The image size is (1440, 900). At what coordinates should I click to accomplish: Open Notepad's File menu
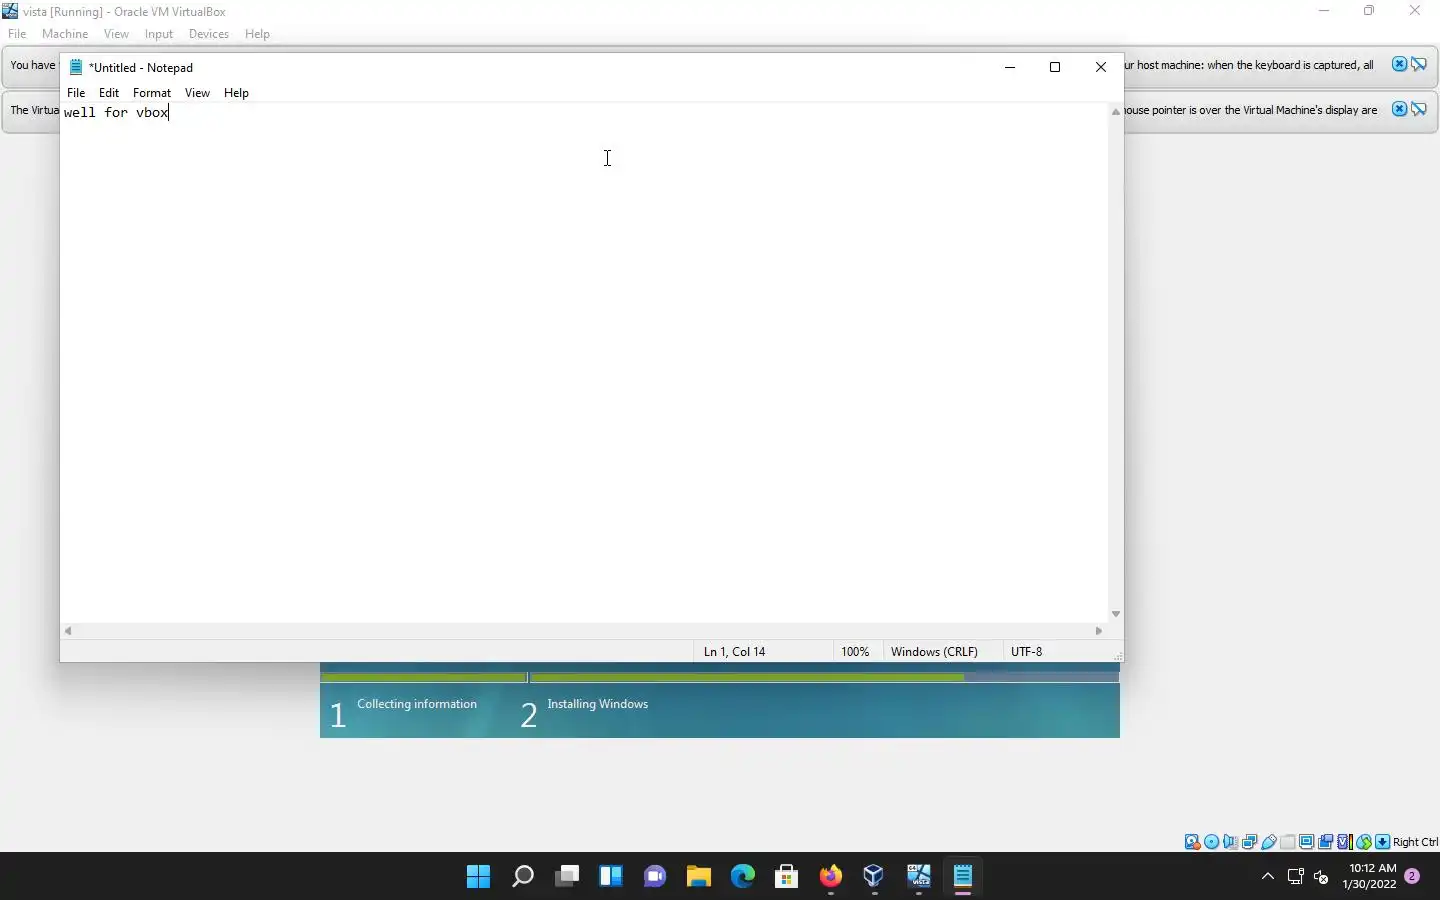click(76, 93)
